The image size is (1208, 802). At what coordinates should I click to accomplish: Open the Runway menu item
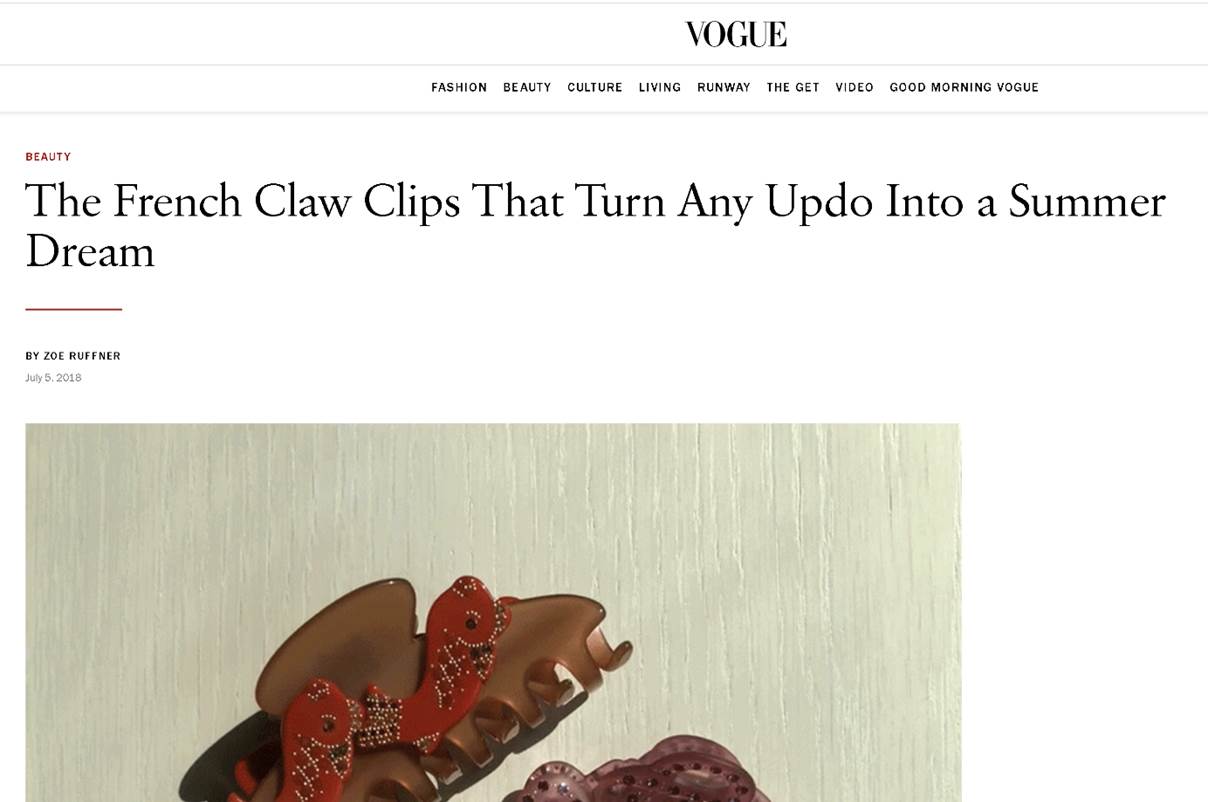coord(724,88)
